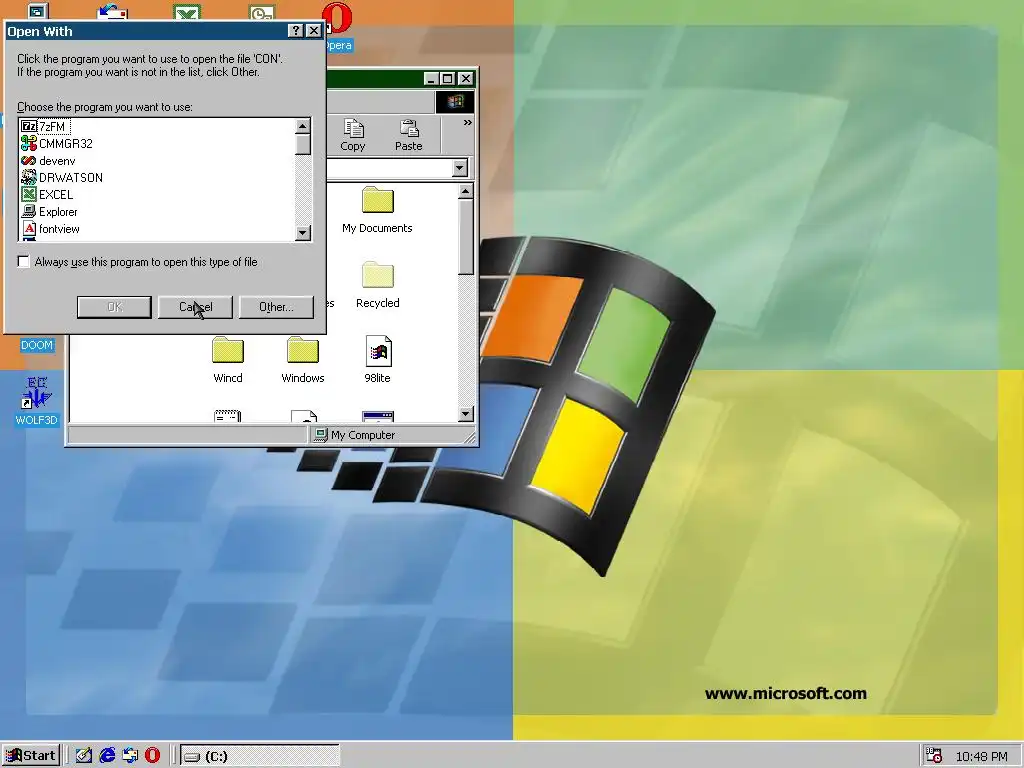
Task: Click the Task Scheduler tray icon
Action: [x=935, y=756]
